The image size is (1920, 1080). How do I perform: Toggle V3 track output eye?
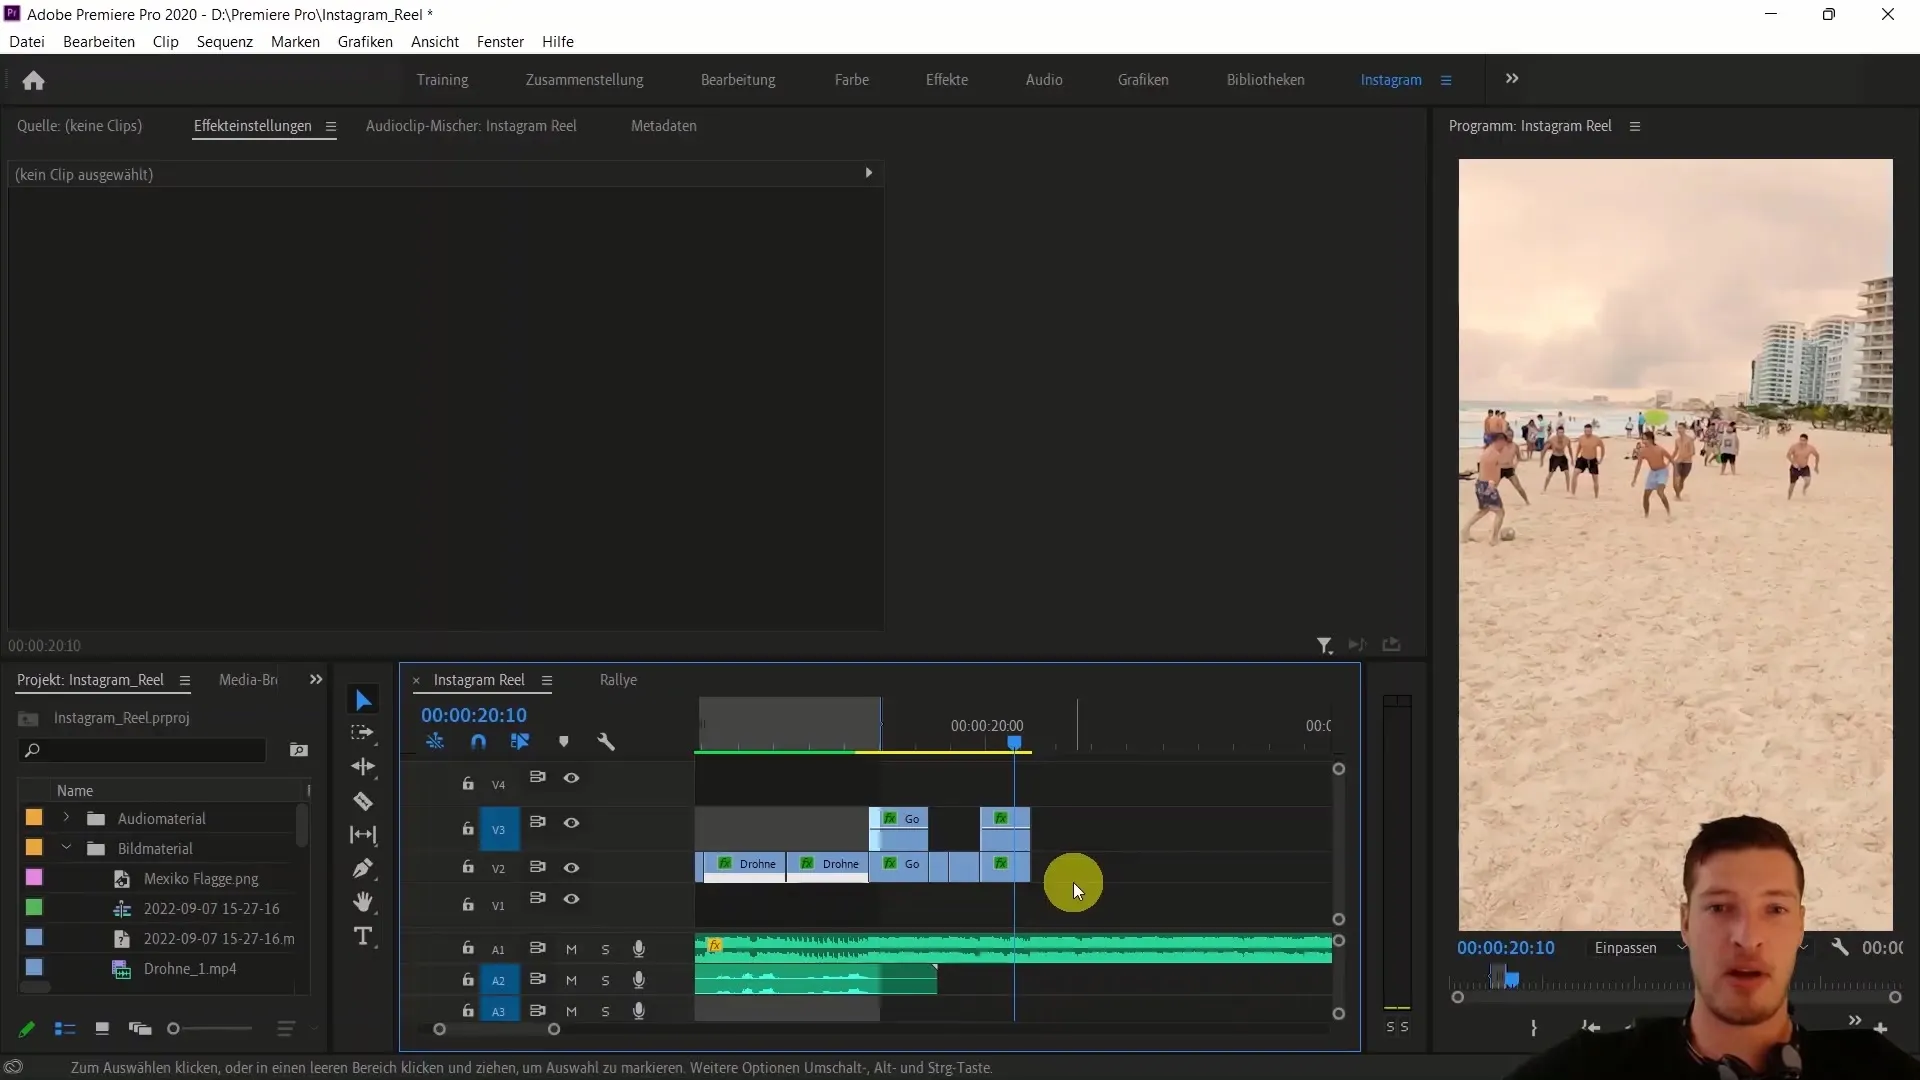coord(571,823)
